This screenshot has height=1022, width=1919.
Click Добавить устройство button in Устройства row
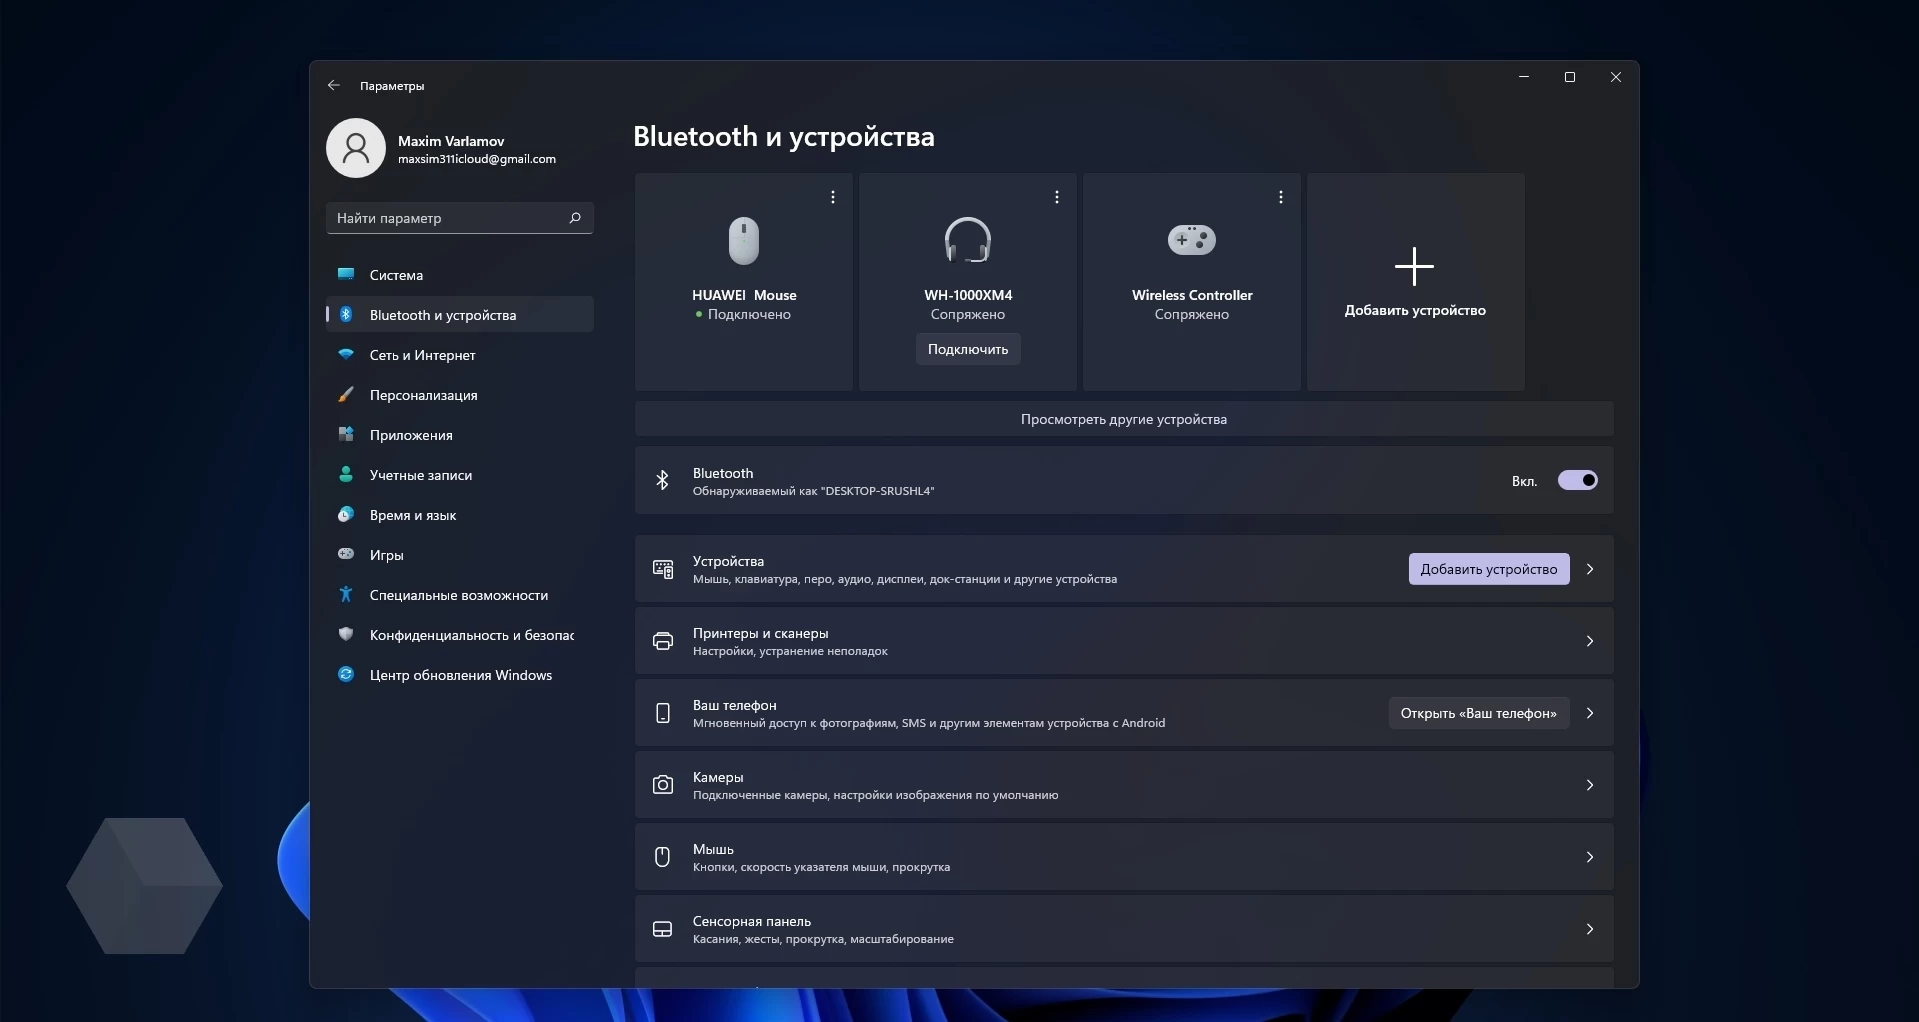tap(1489, 569)
